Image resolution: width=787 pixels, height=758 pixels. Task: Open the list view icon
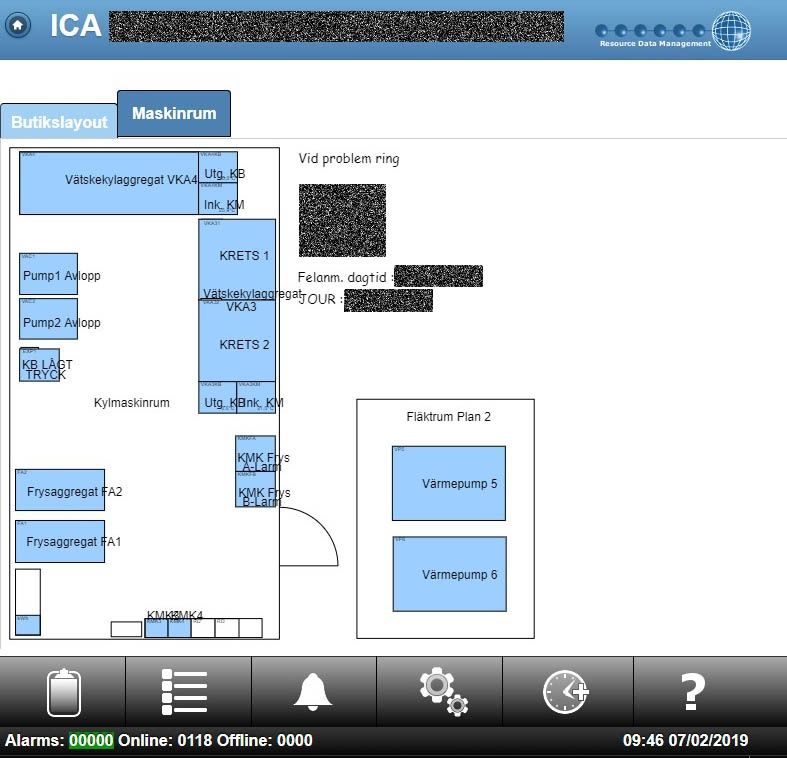tap(185, 691)
